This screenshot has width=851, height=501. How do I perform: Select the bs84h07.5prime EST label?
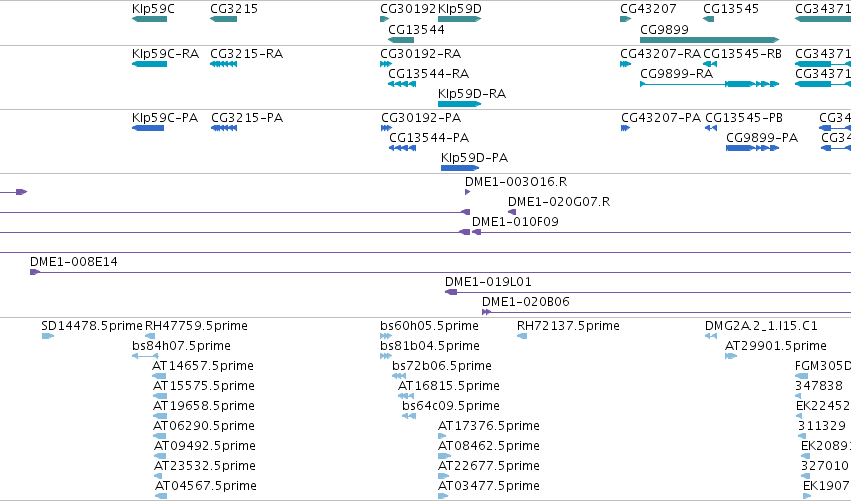pyautogui.click(x=181, y=346)
